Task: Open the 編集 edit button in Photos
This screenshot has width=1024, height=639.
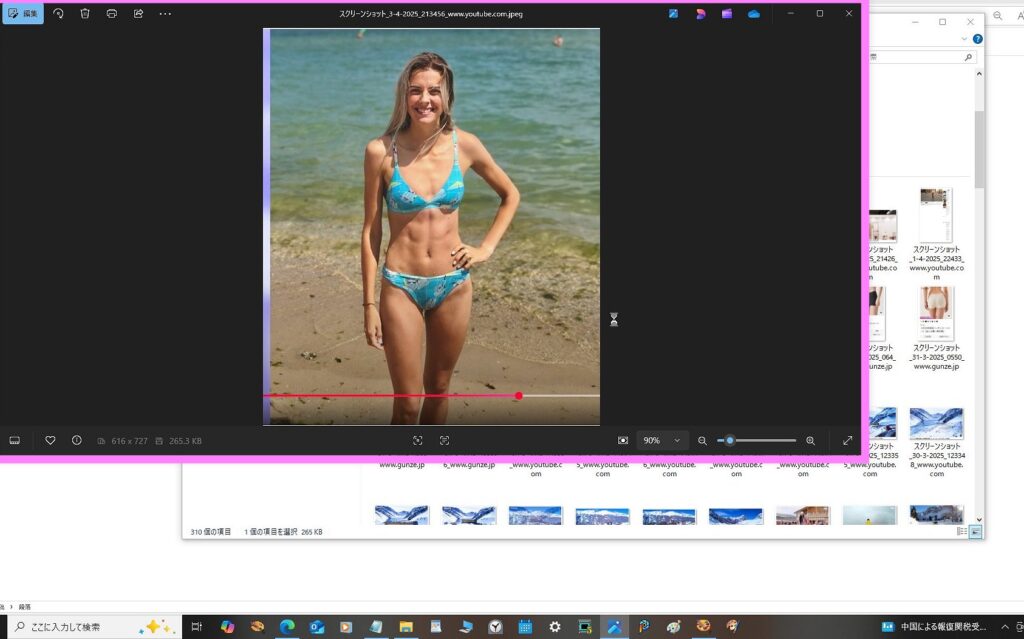Action: pos(23,13)
